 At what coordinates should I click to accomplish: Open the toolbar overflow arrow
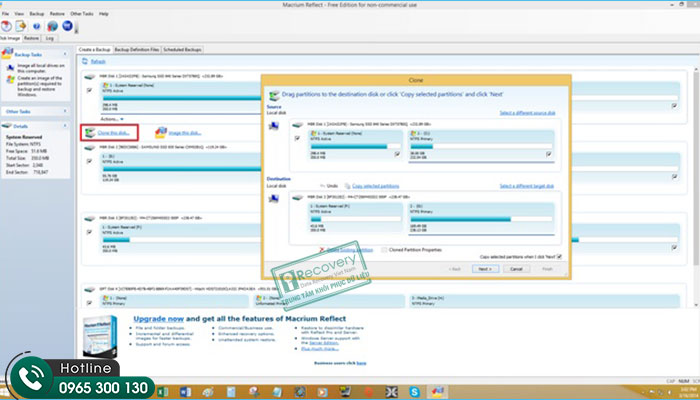(76, 29)
